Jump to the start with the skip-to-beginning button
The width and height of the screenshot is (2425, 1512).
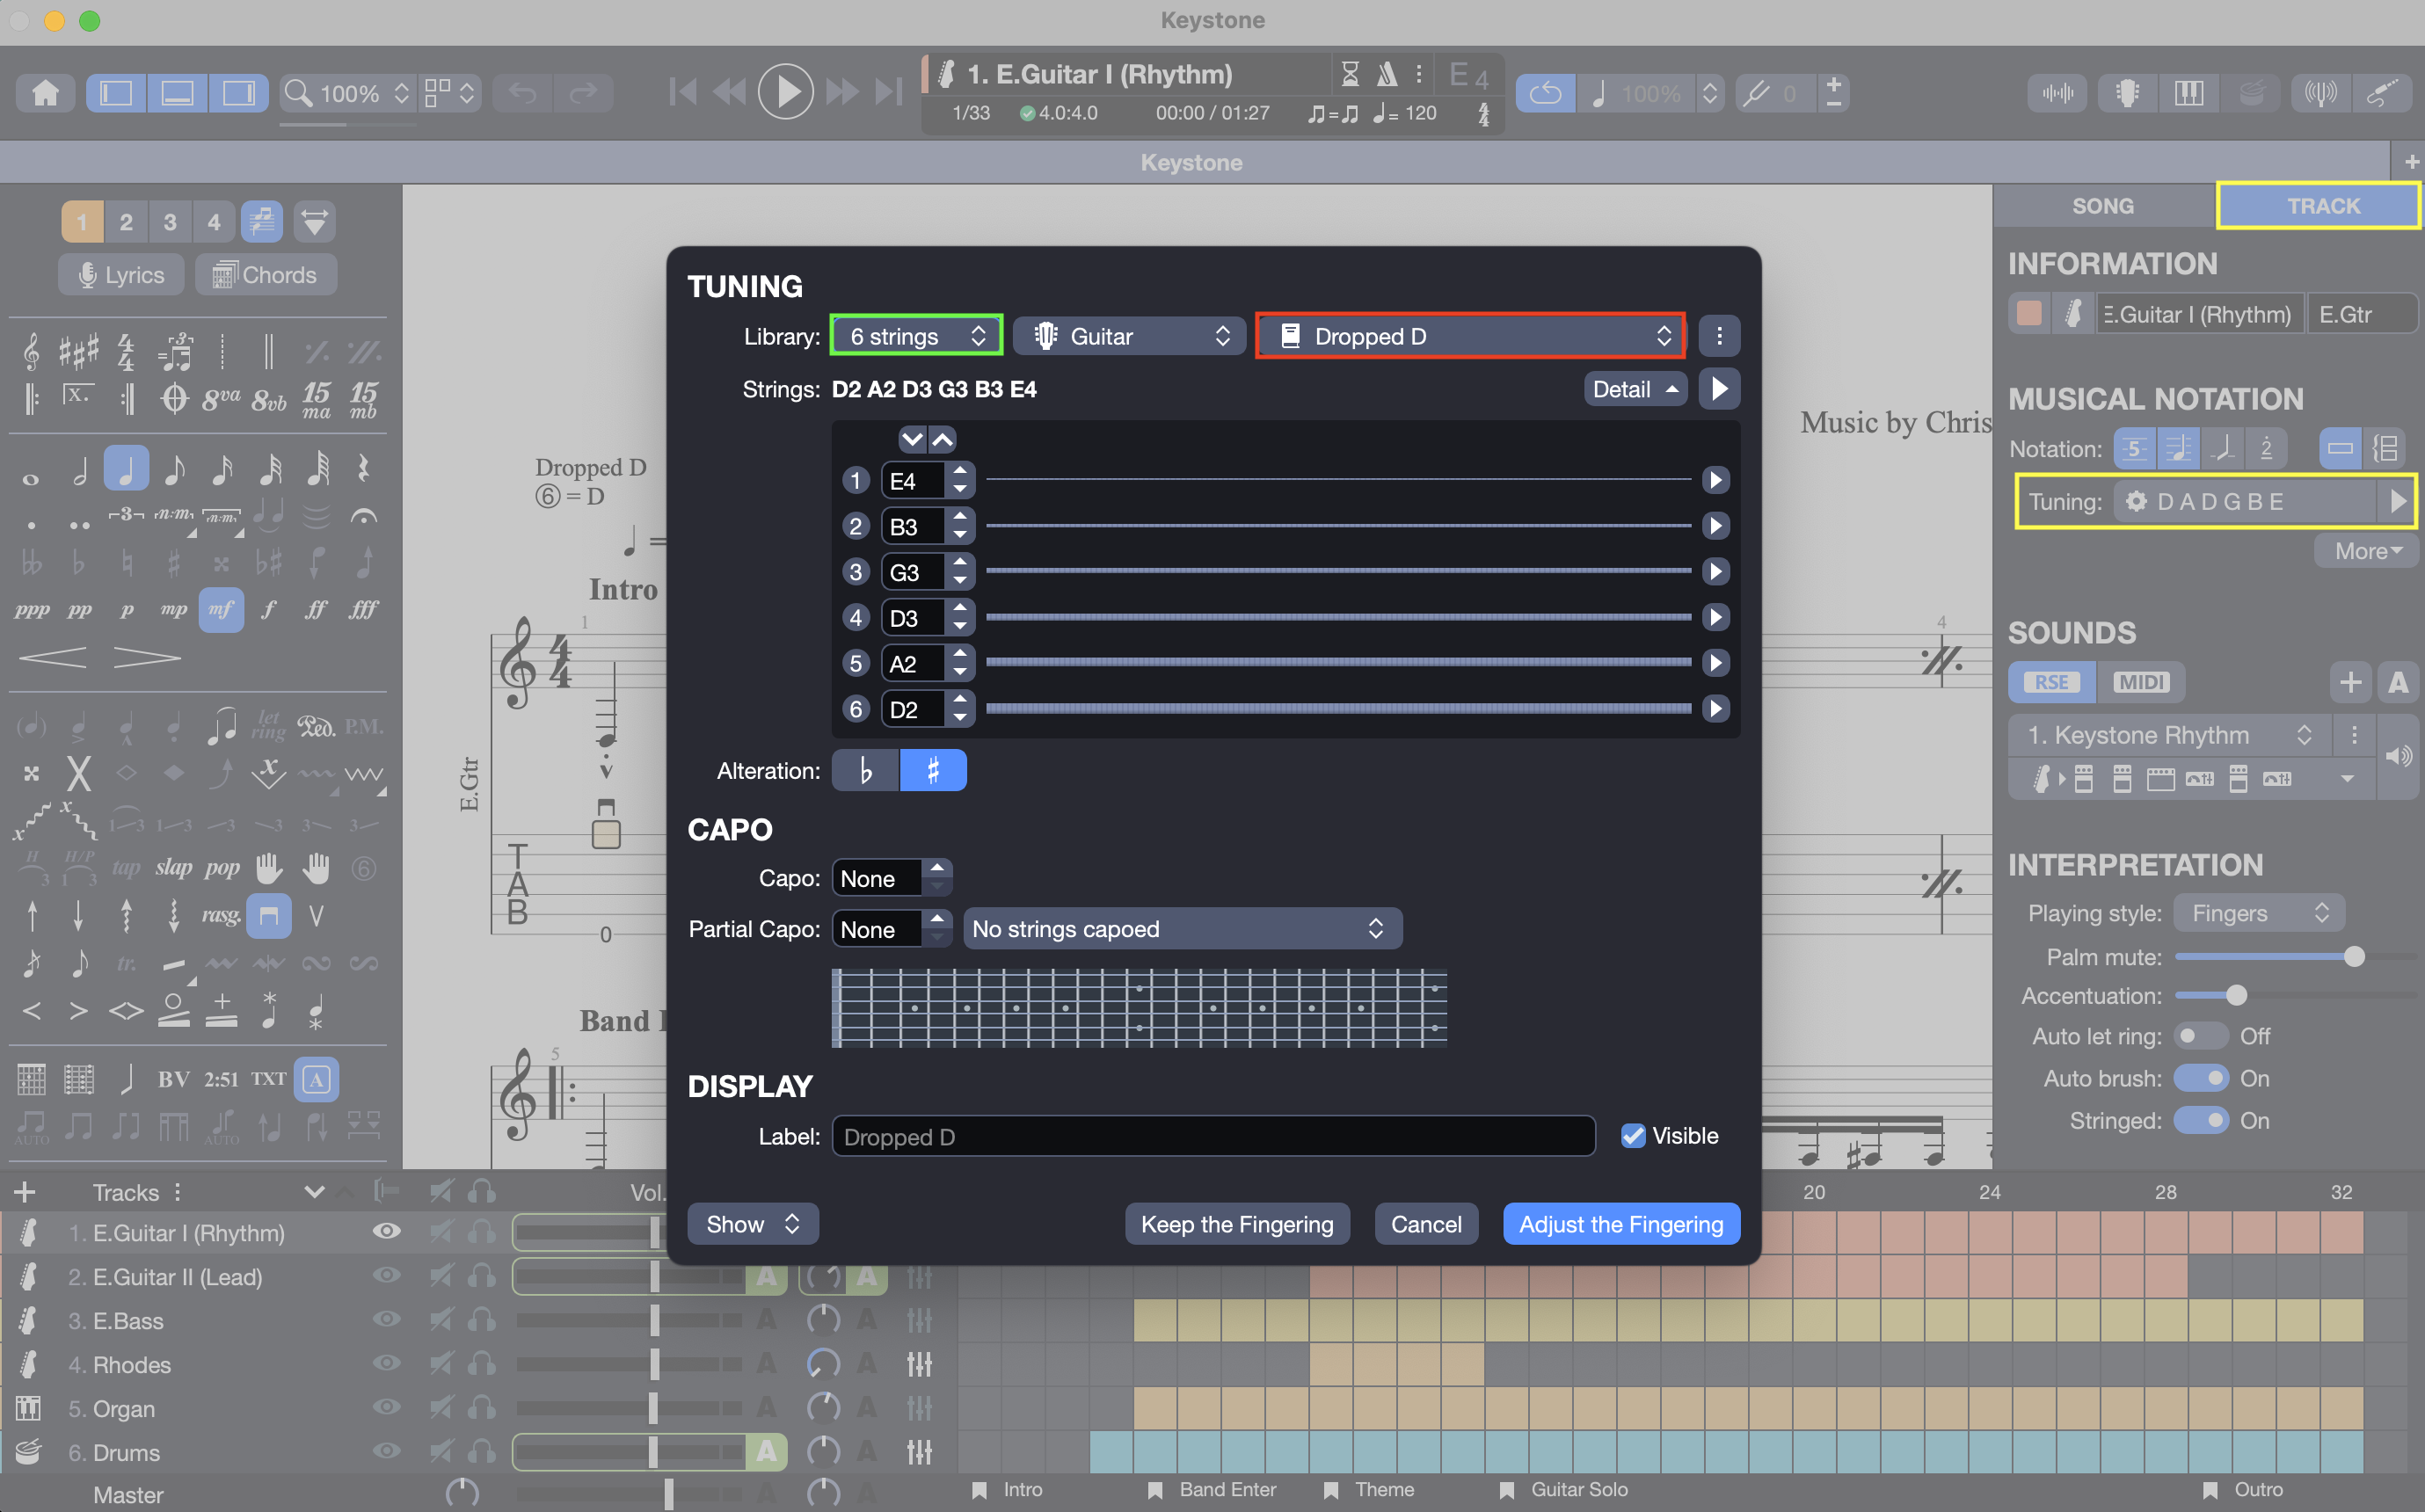point(683,93)
